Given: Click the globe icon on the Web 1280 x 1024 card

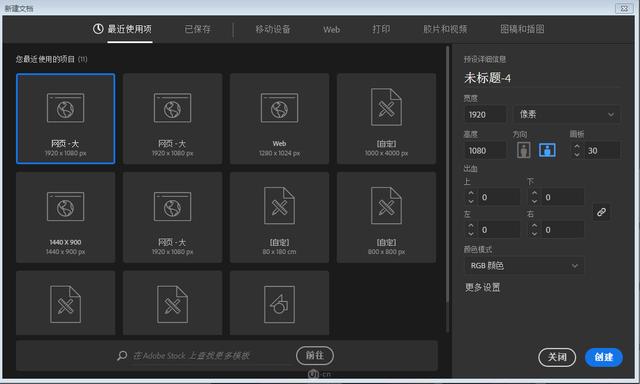Looking at the screenshot, I should point(279,108).
